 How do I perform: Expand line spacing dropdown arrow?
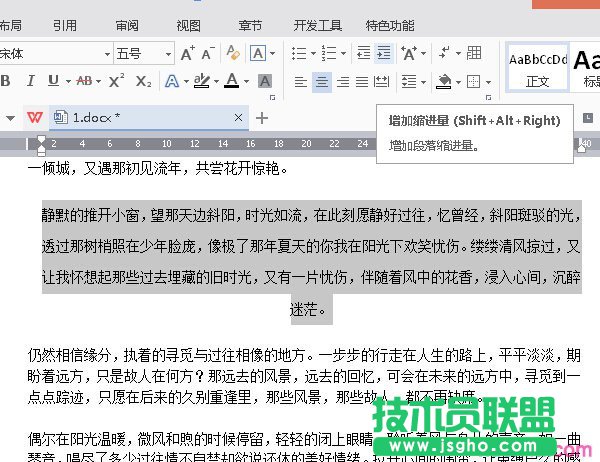click(423, 82)
